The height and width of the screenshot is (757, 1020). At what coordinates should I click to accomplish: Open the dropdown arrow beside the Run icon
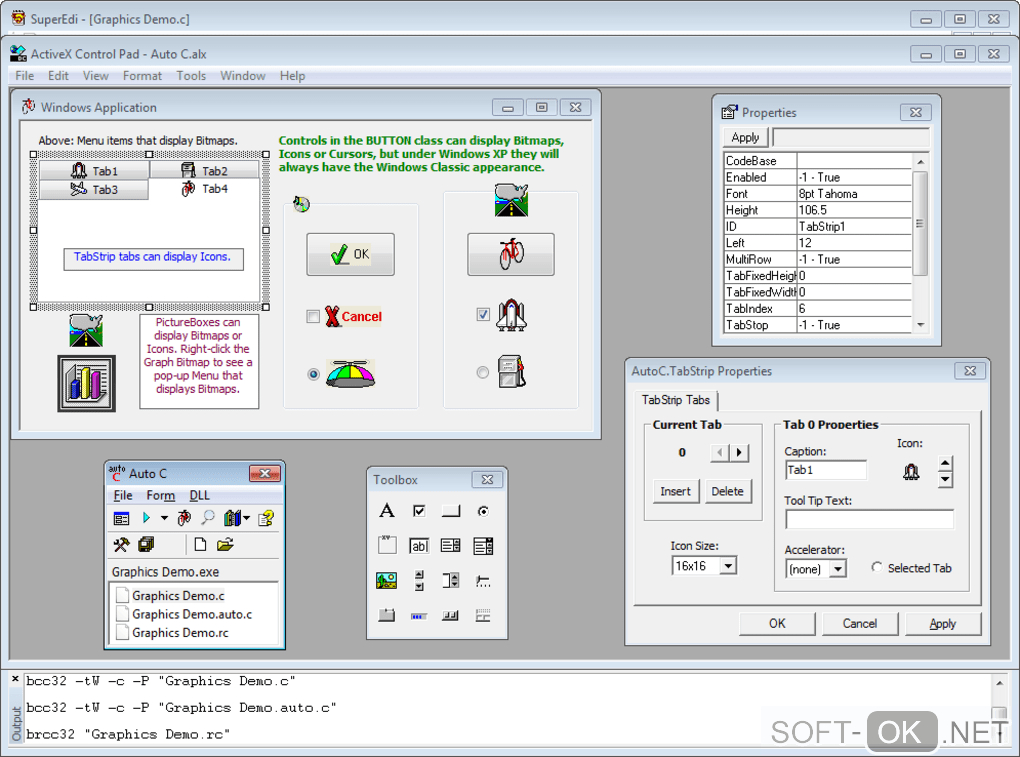pos(164,518)
